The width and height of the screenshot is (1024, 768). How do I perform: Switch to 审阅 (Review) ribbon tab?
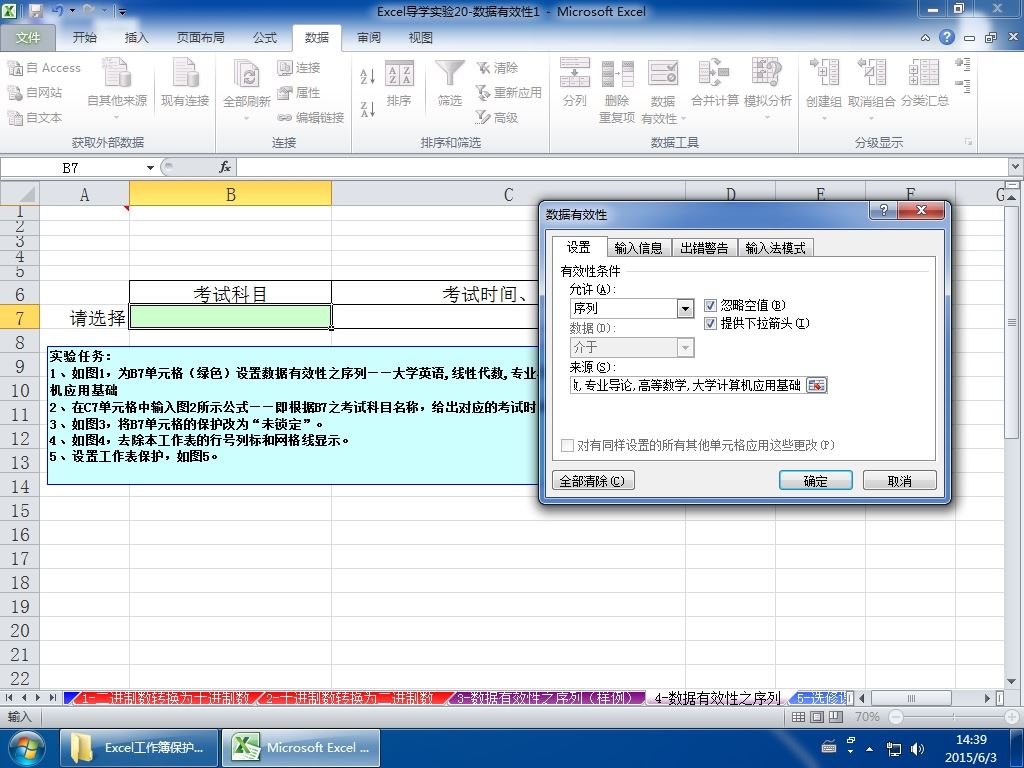coord(369,38)
